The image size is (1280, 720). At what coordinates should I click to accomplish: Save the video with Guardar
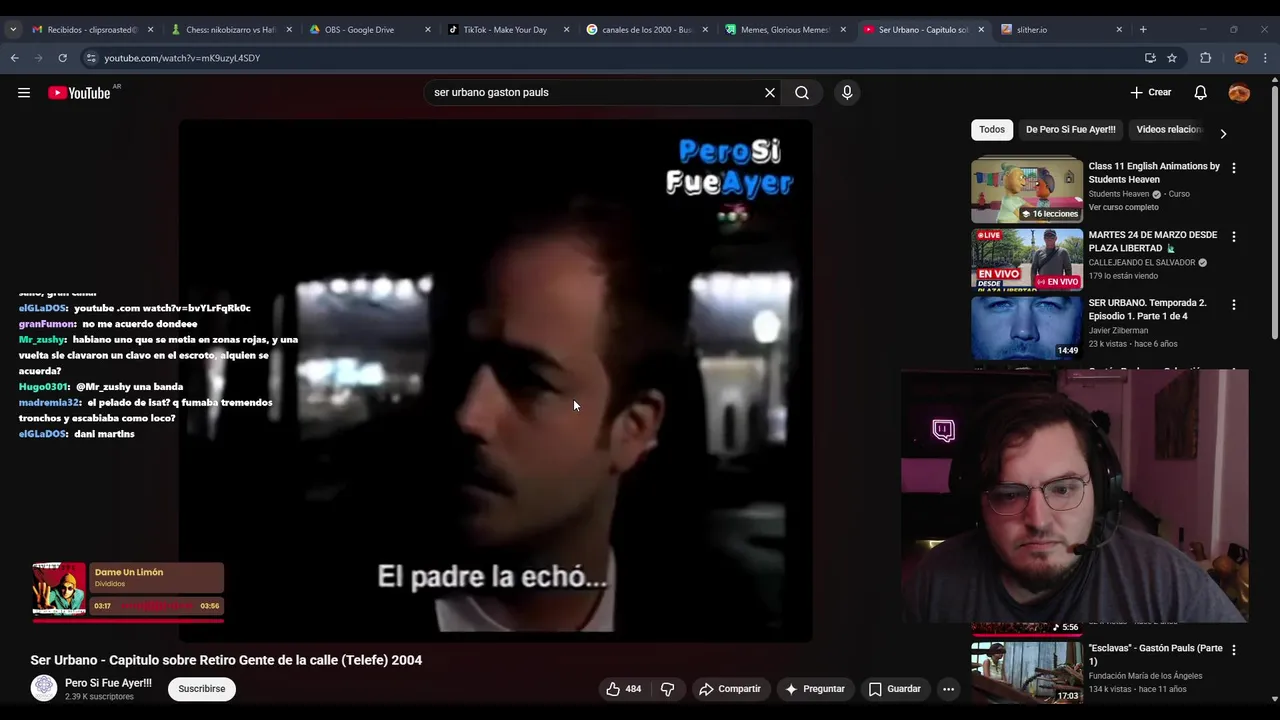click(895, 689)
